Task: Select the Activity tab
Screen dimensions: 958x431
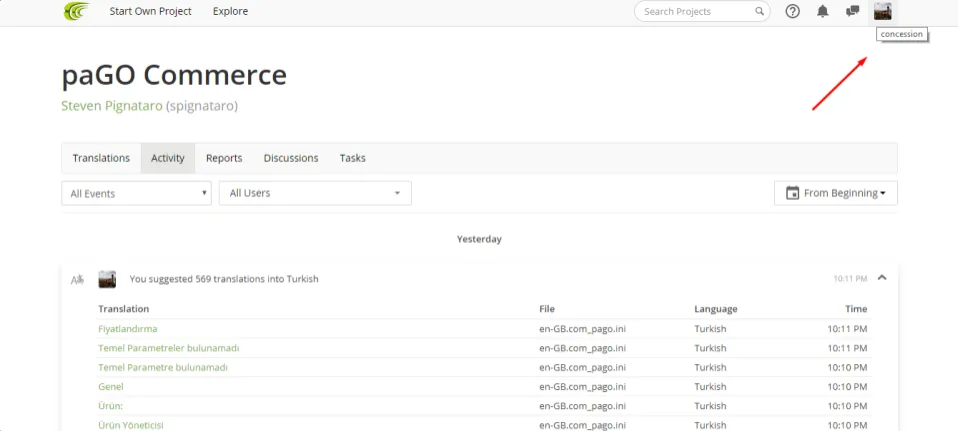Action: coord(168,158)
